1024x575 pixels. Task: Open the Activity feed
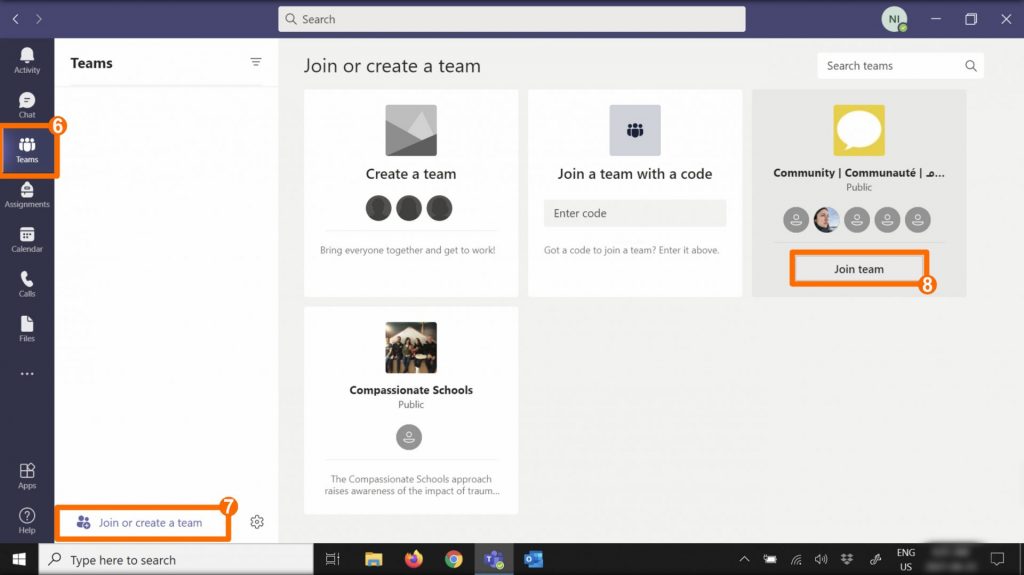(x=27, y=61)
